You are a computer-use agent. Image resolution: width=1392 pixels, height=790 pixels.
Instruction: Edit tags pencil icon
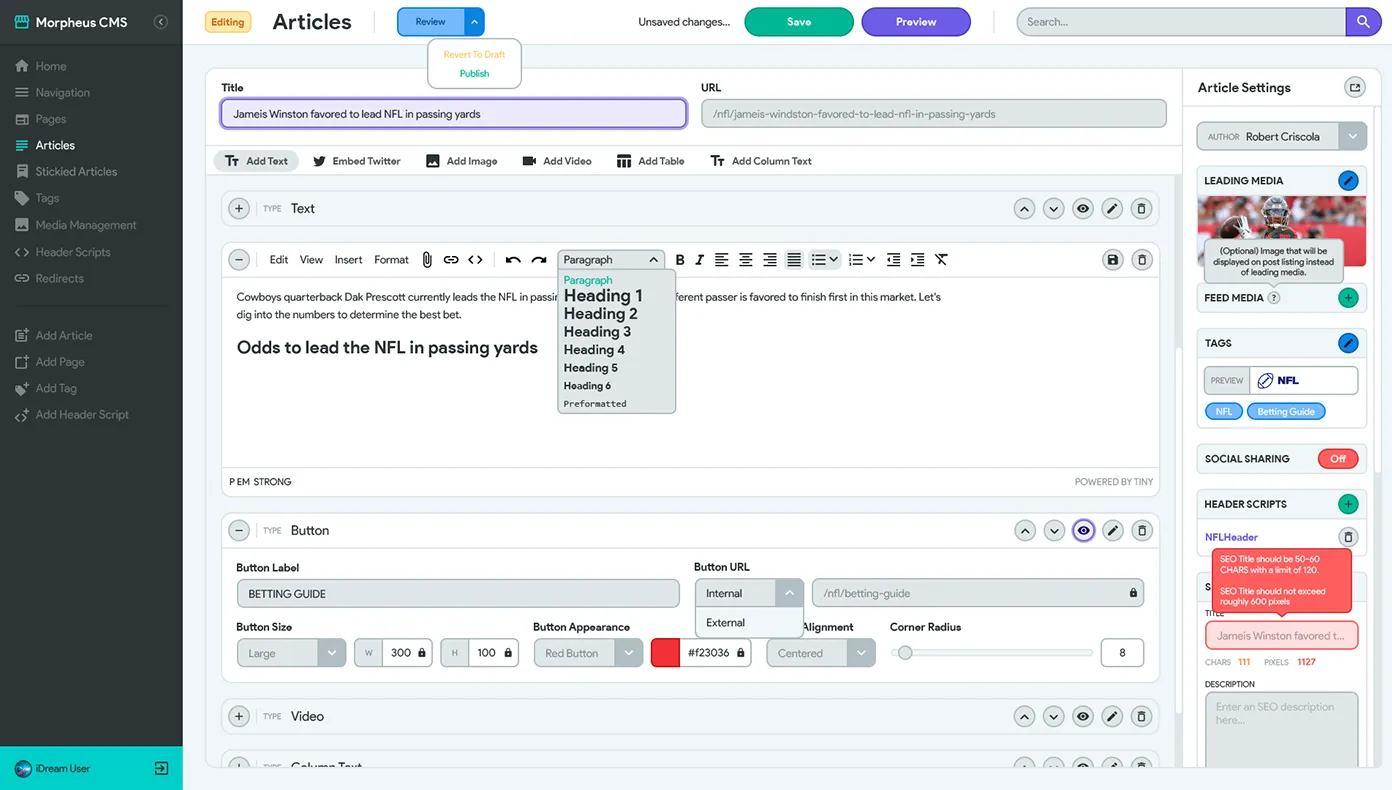1348,343
